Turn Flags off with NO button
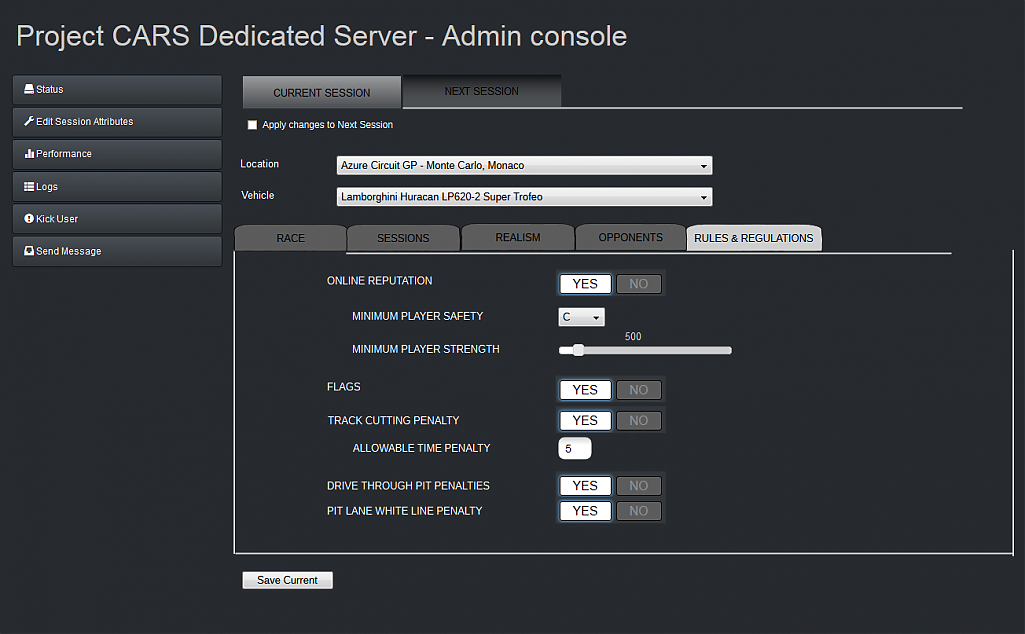Image resolution: width=1025 pixels, height=634 pixels. (639, 390)
